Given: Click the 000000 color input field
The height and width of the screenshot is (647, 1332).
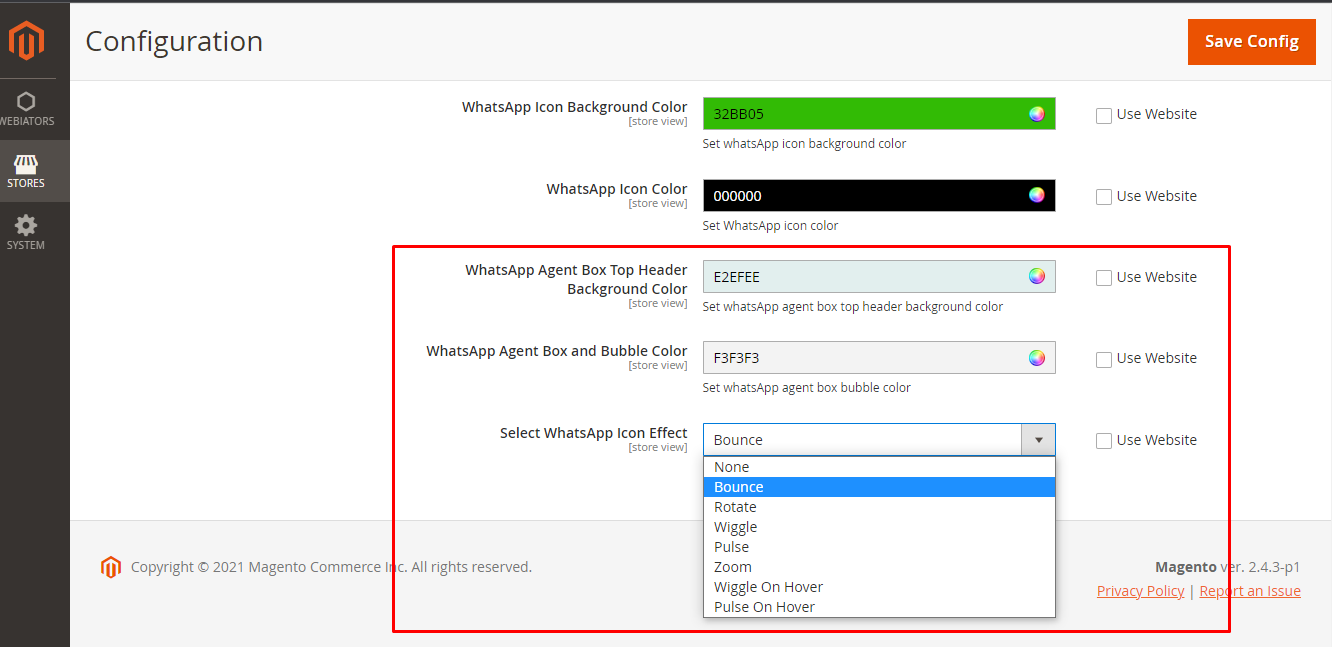Looking at the screenshot, I should point(879,195).
